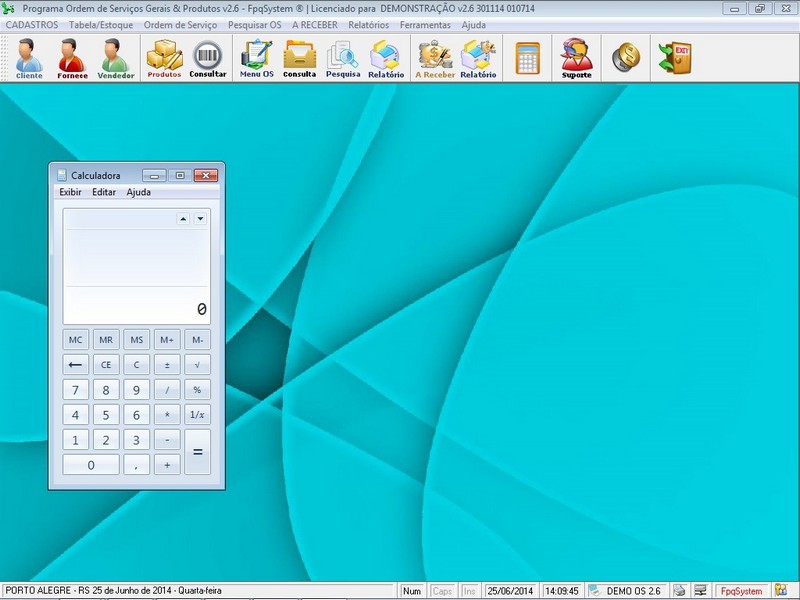Click the M- memory subtract button
800x600 pixels.
[x=197, y=340]
